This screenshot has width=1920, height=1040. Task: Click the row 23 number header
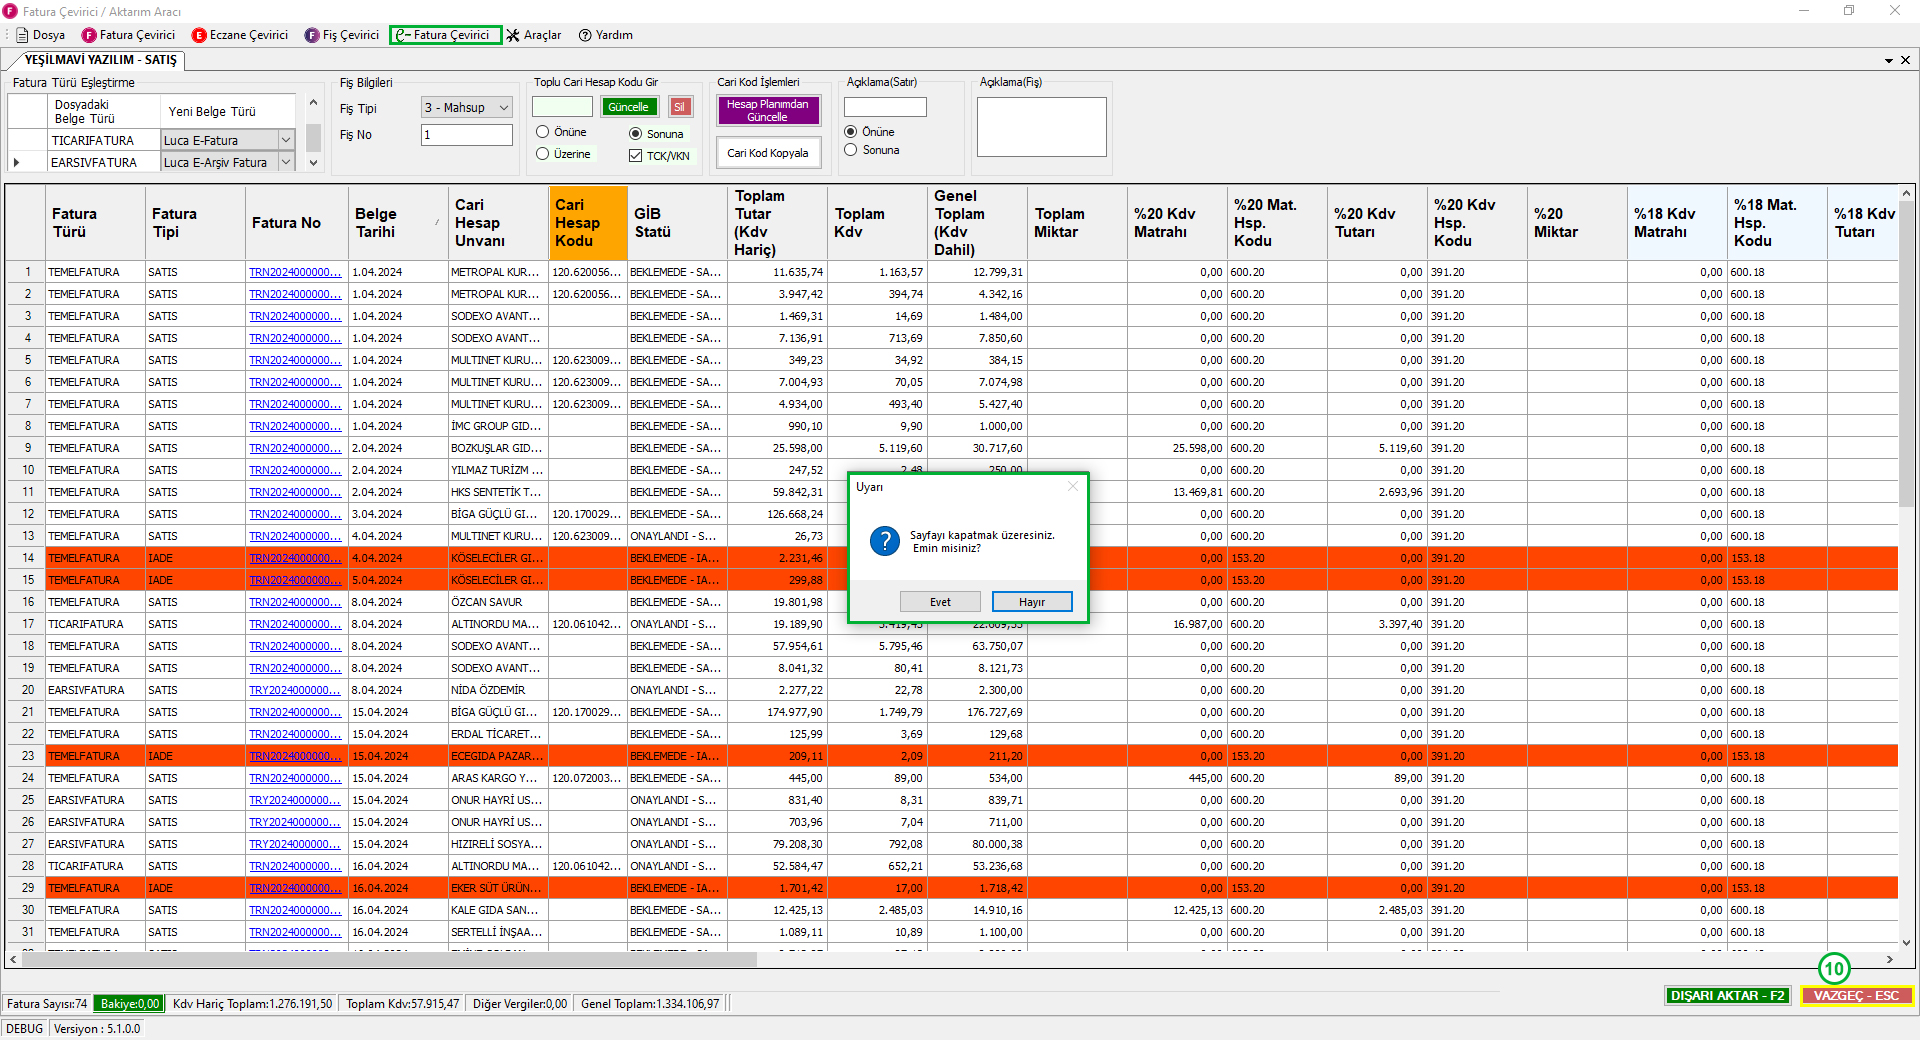[x=27, y=756]
